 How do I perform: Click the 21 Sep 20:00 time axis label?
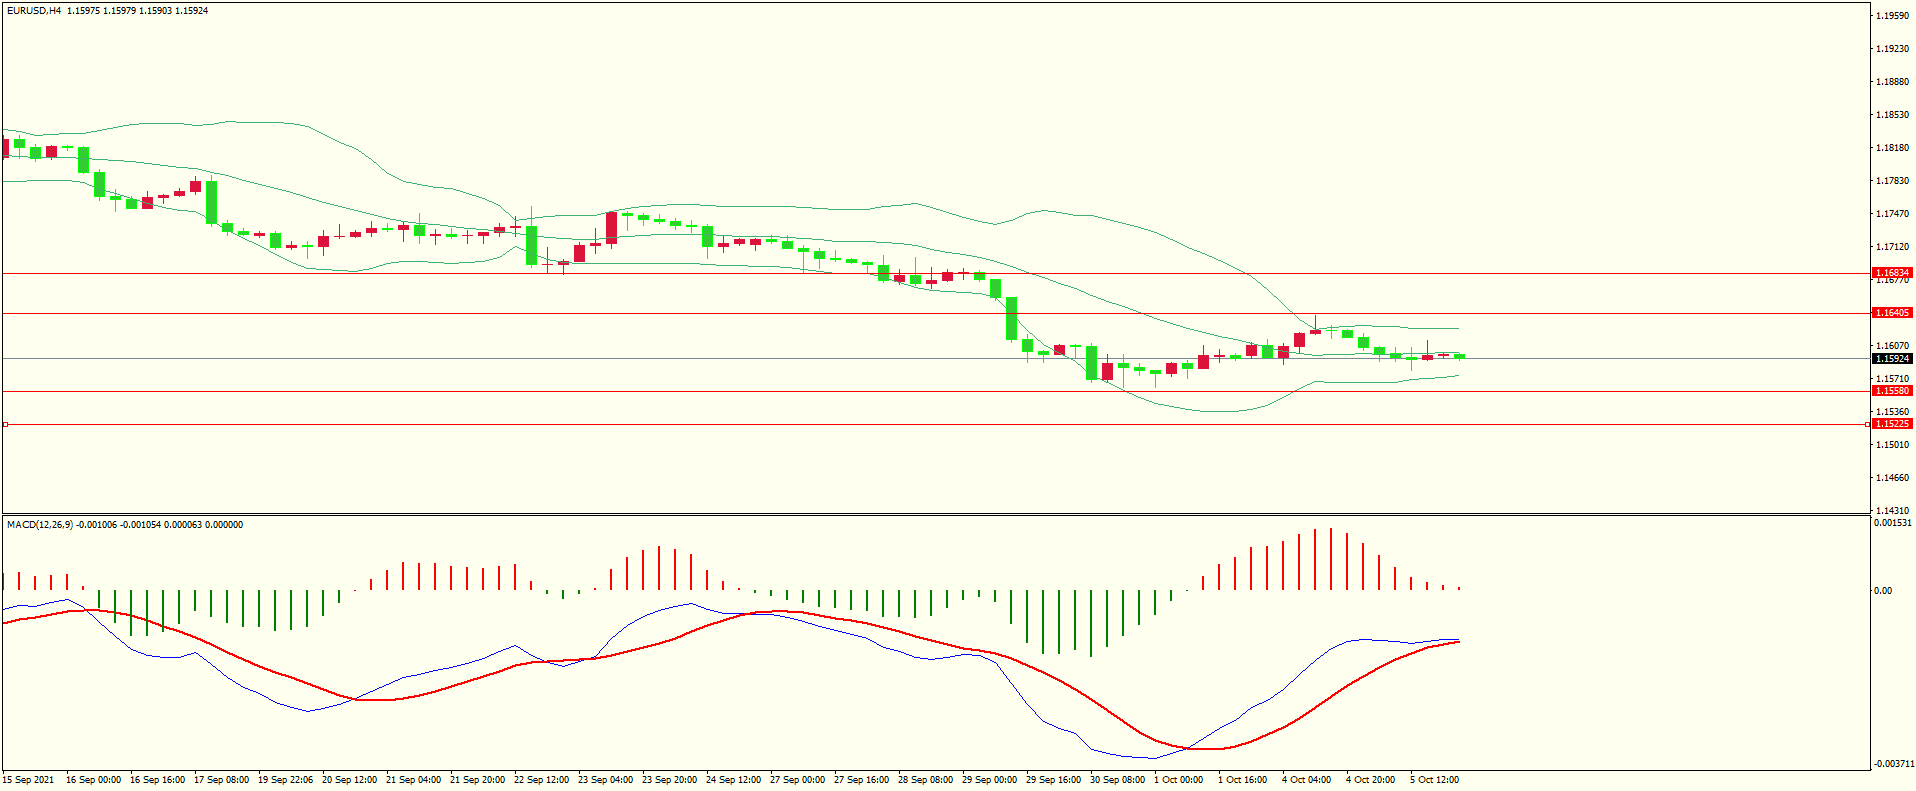477,780
